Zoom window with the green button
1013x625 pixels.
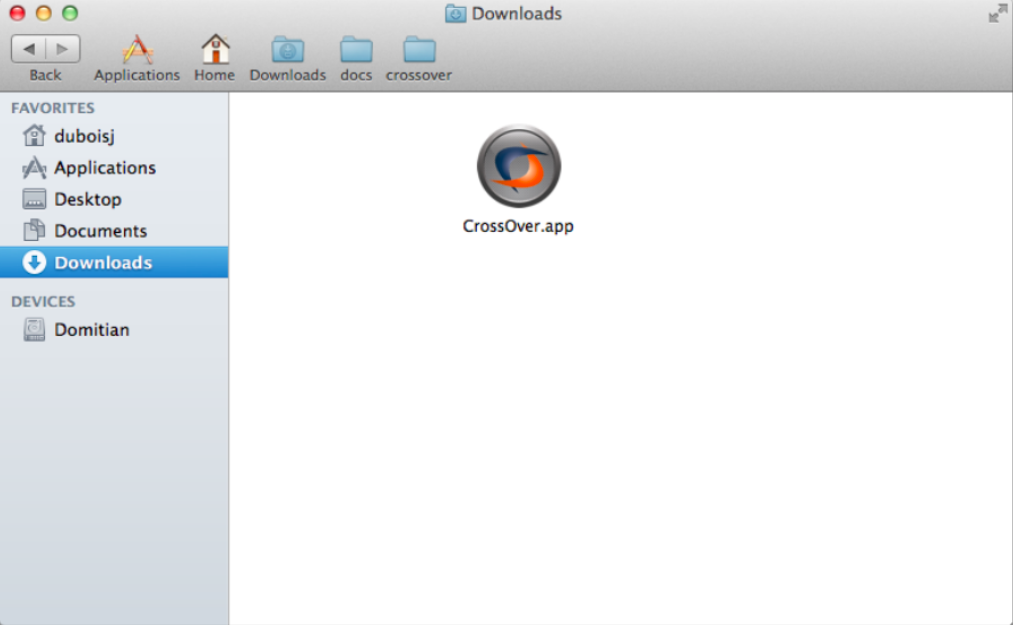pyautogui.click(x=70, y=13)
